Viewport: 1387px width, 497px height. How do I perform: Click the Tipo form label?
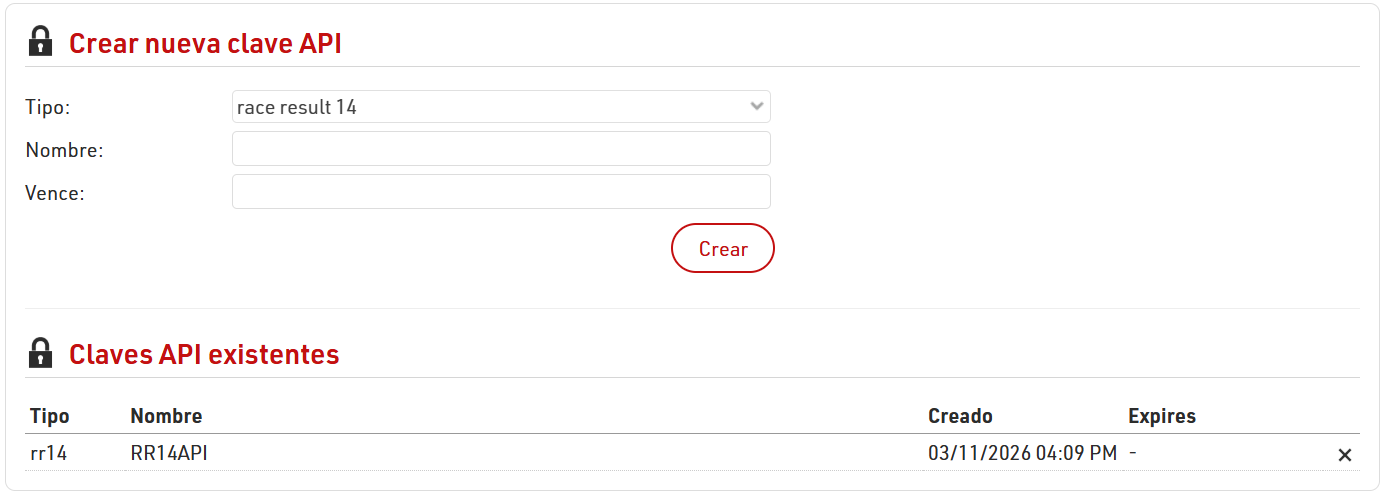[x=47, y=107]
